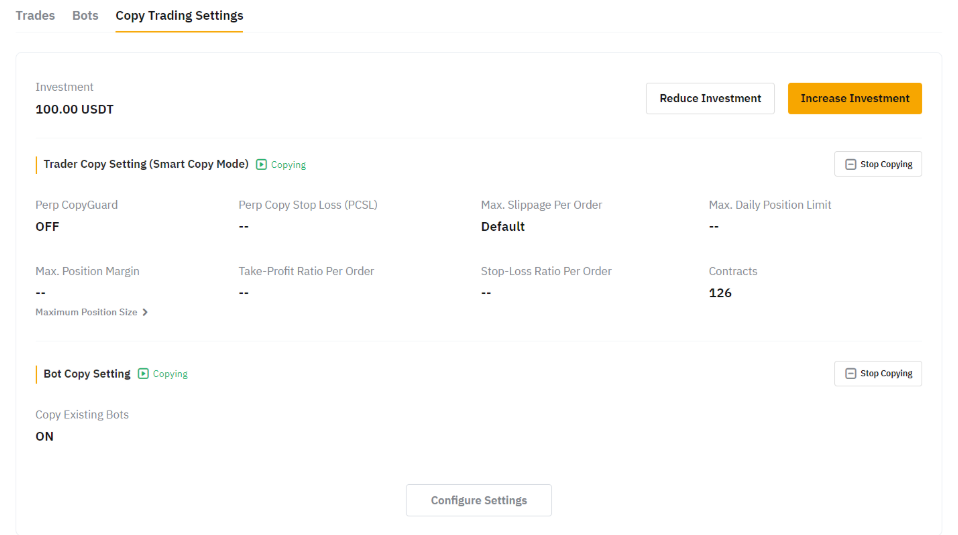958x535 pixels.
Task: Click the Take-Profit Ratio Per Order label
Action: tap(306, 271)
